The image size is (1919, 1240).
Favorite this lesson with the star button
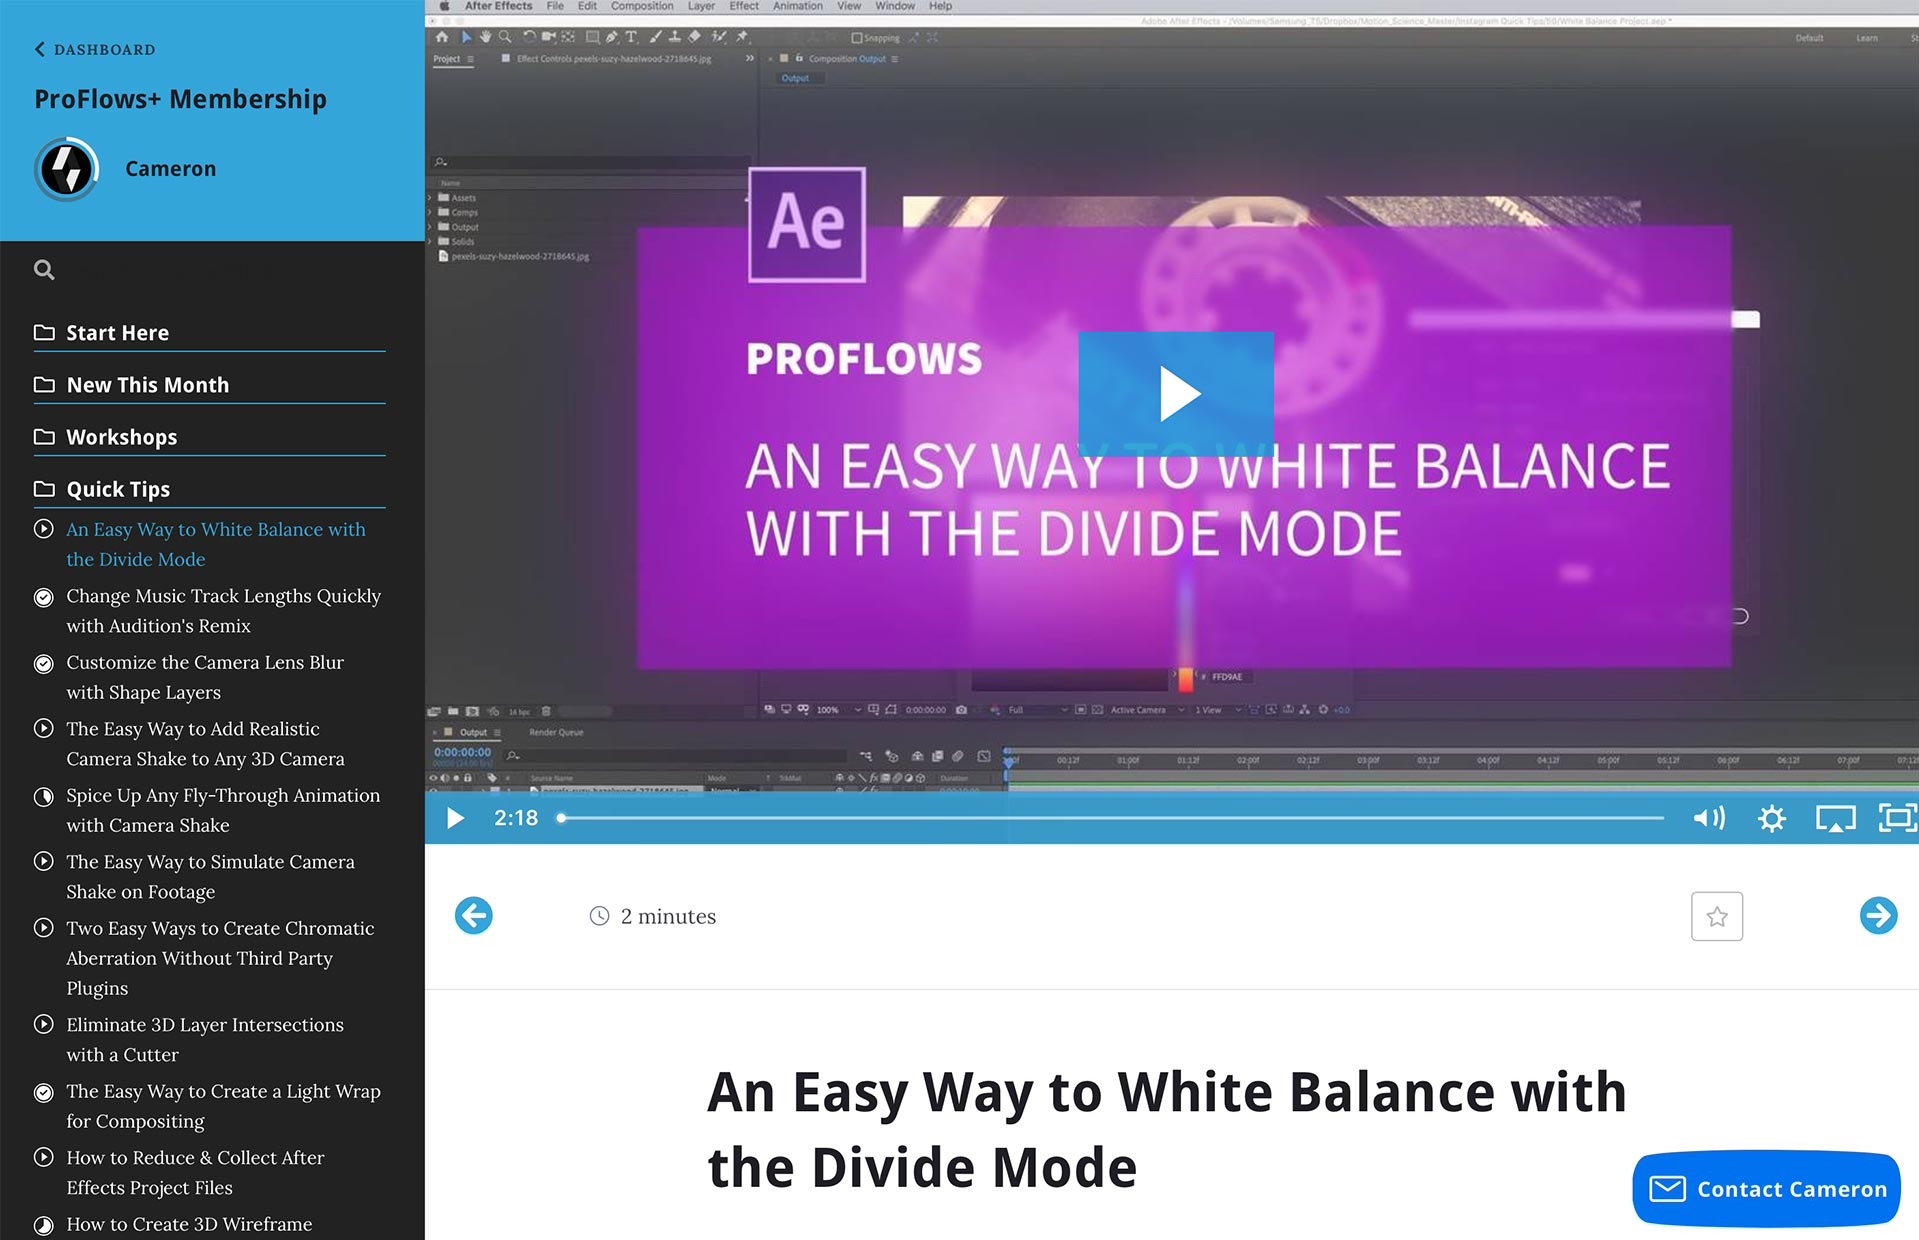[1717, 916]
